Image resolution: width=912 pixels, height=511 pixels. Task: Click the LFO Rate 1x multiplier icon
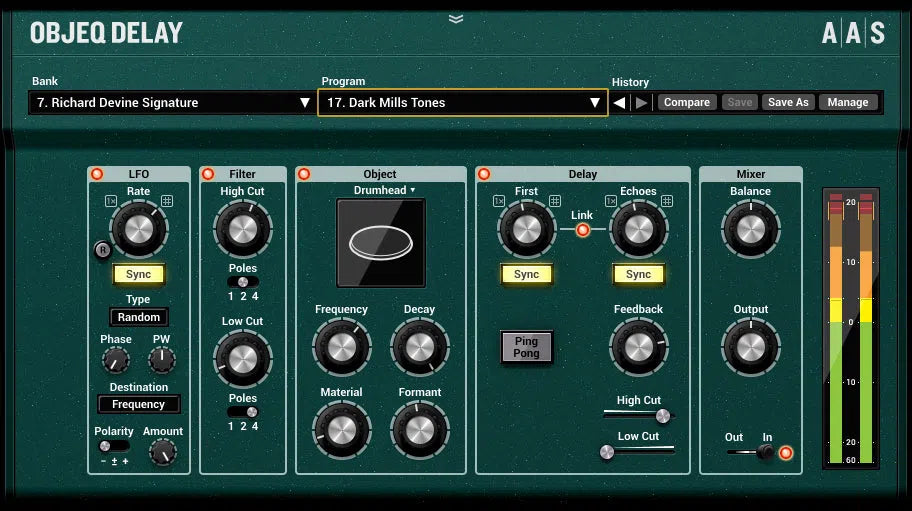[111, 201]
